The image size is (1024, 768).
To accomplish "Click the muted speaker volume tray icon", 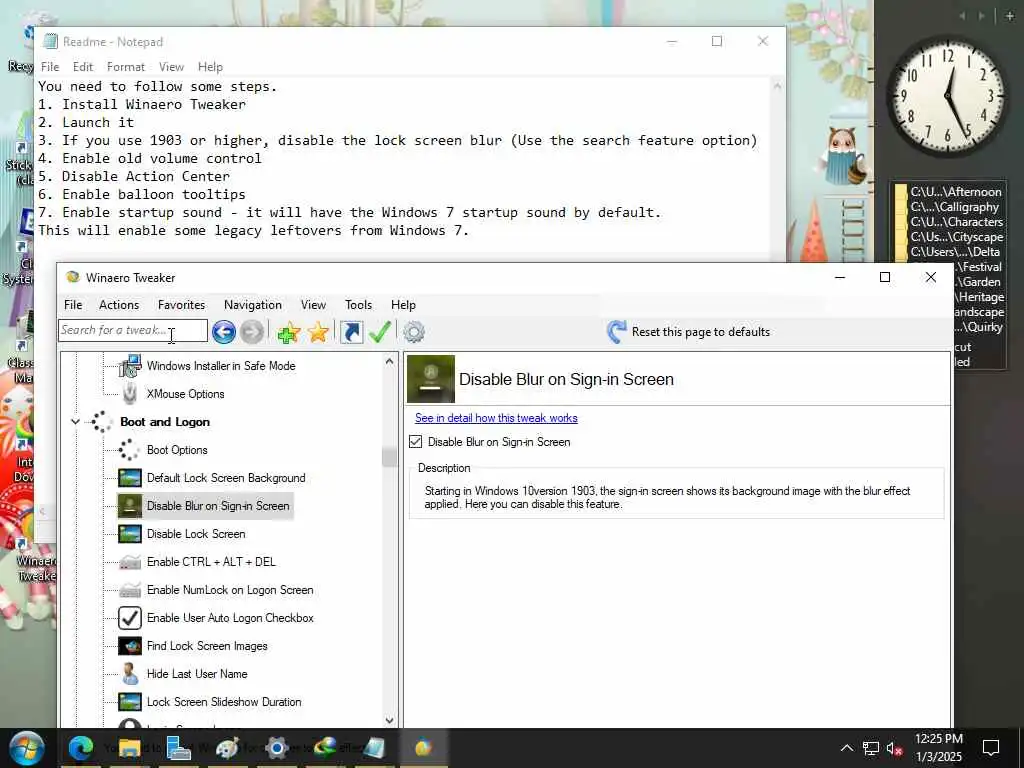I will coord(894,748).
